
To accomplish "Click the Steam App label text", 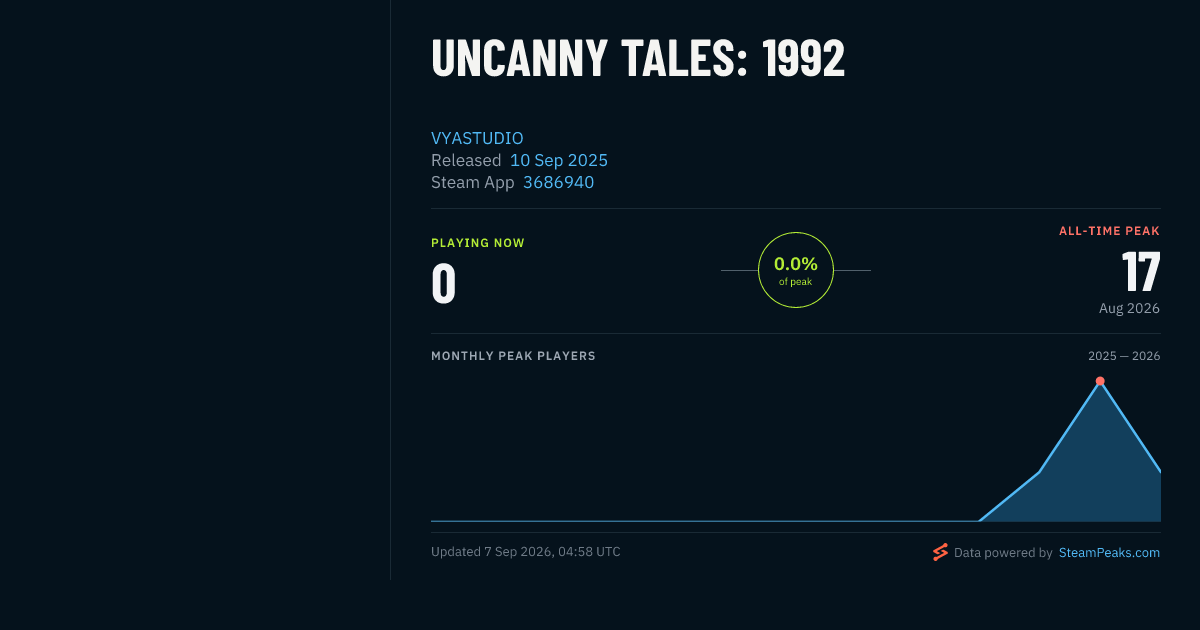I will click(x=473, y=182).
